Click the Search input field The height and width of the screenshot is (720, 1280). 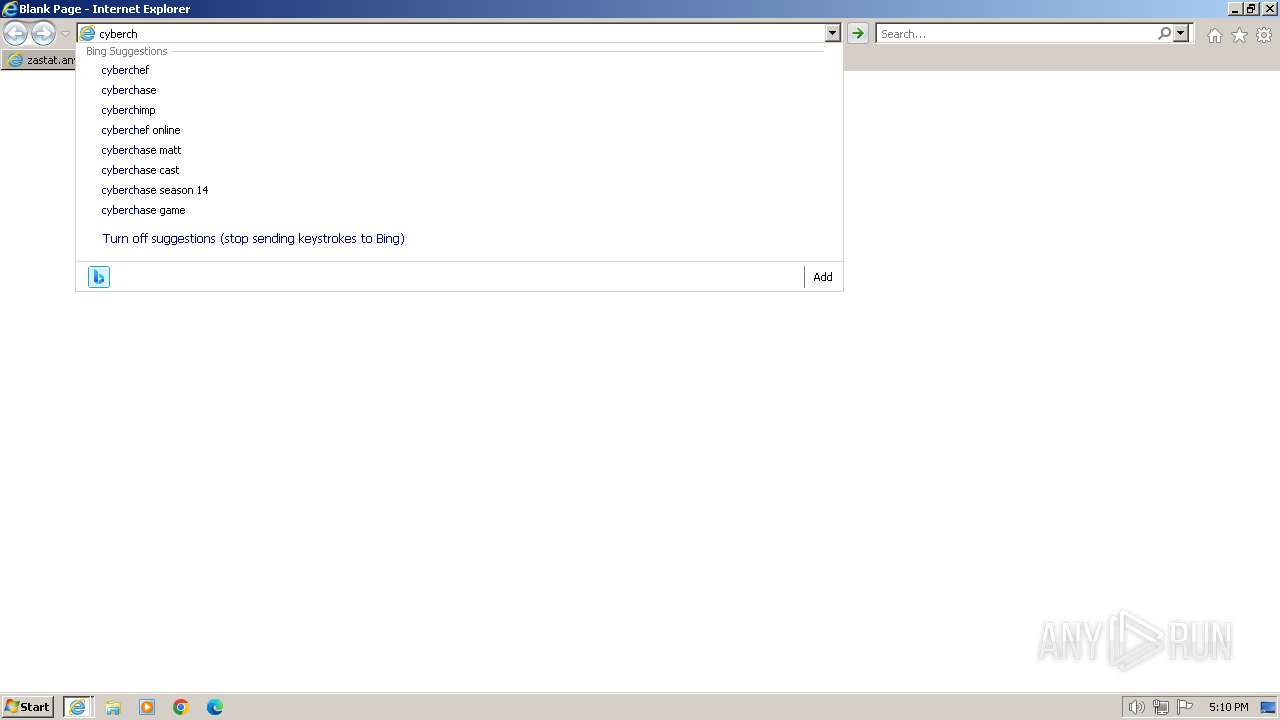pos(1016,33)
